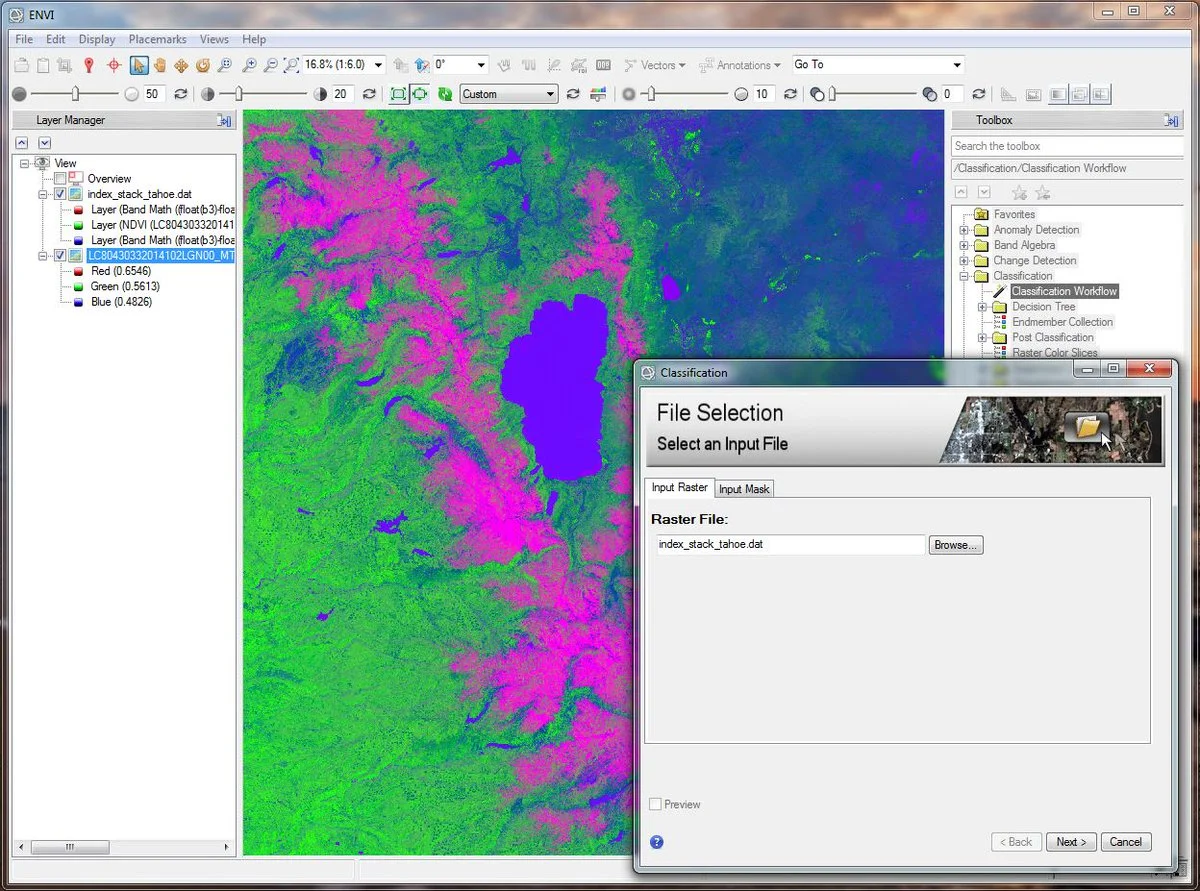The image size is (1200, 891).
Task: Click Next in the Classification wizard
Action: (x=1070, y=841)
